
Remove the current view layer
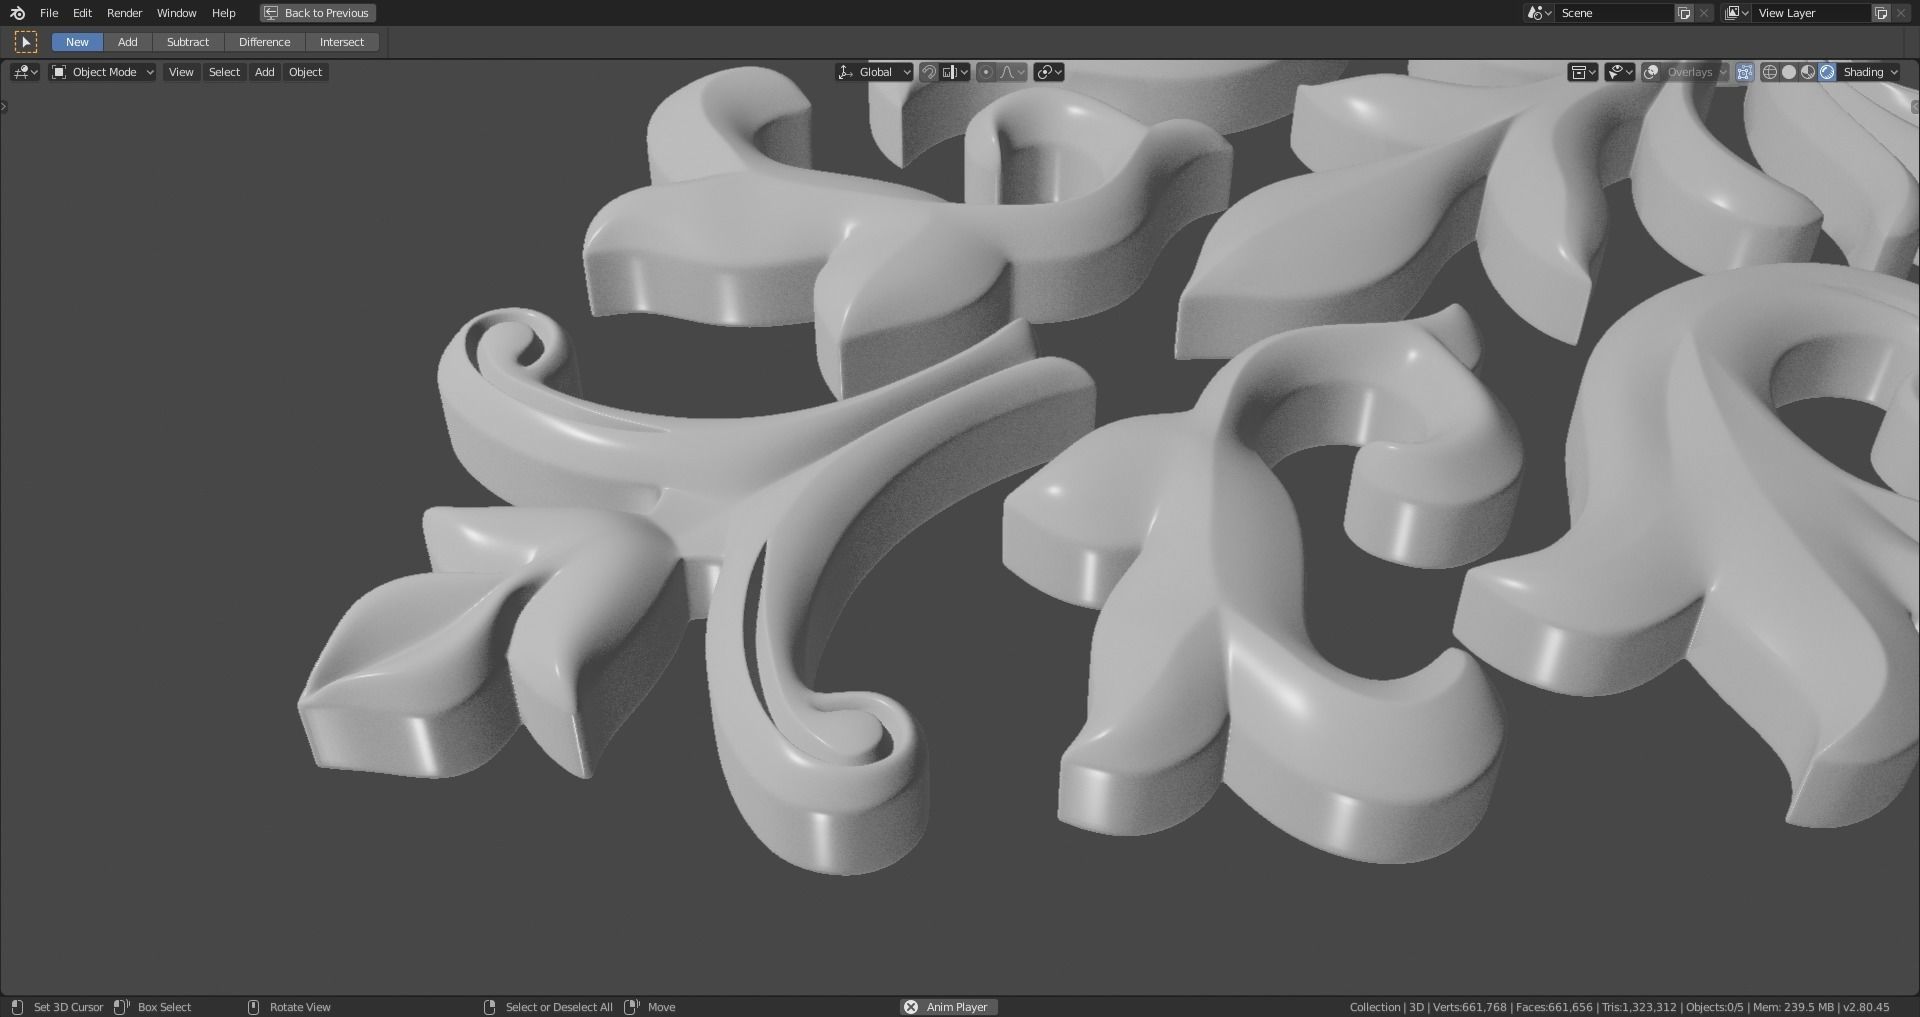[x=1901, y=13]
